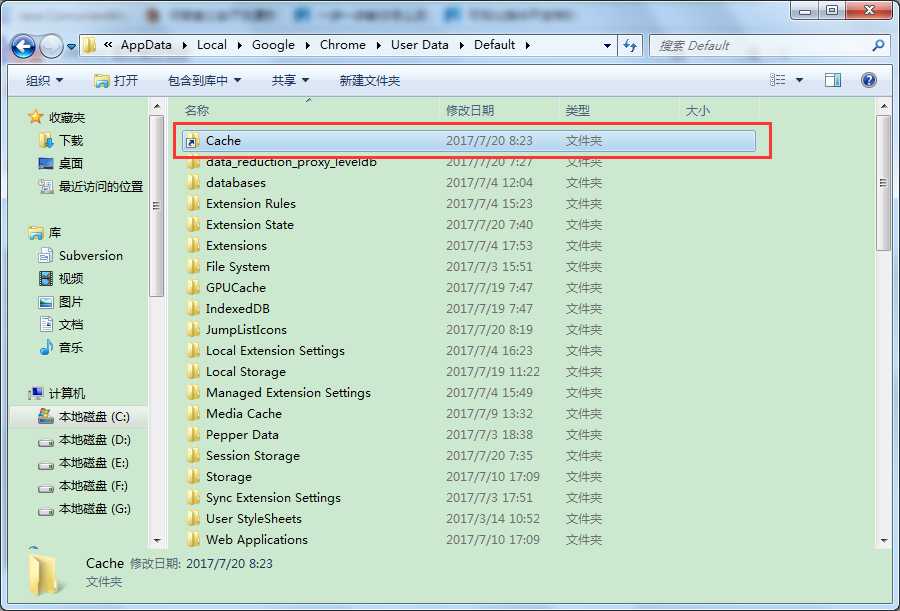Expand the address bar history dropdown

point(607,45)
